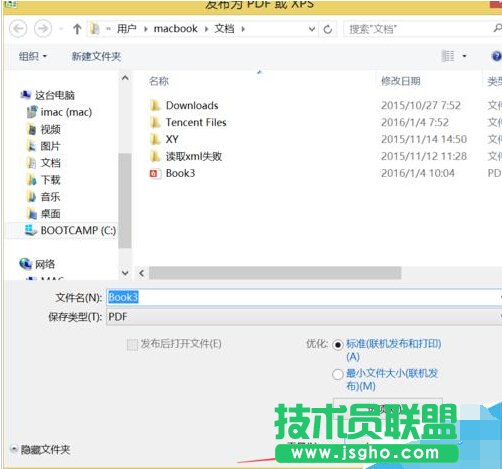Viewport: 502px width, 469px height.
Task: Click 文档 in the address path
Action: point(224,29)
